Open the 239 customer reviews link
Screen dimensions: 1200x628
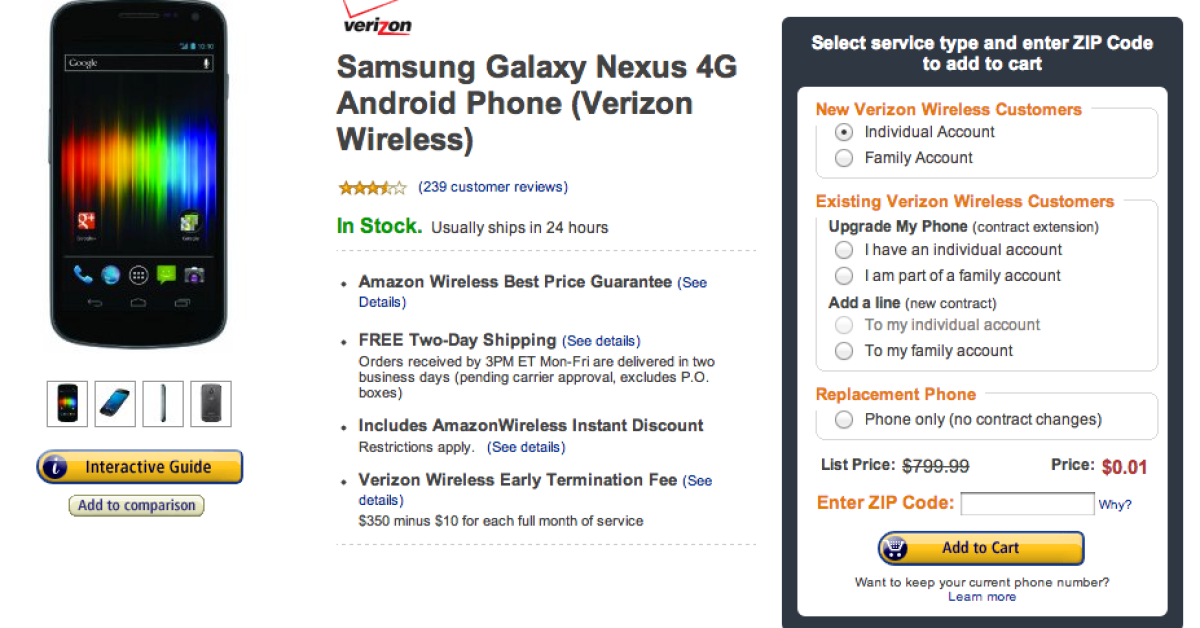pos(492,187)
